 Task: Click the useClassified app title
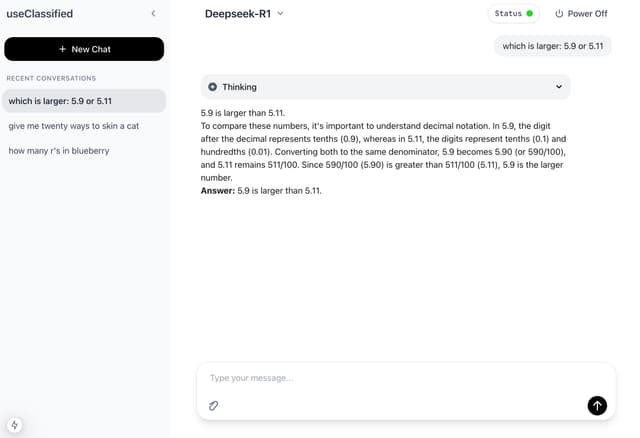point(40,13)
